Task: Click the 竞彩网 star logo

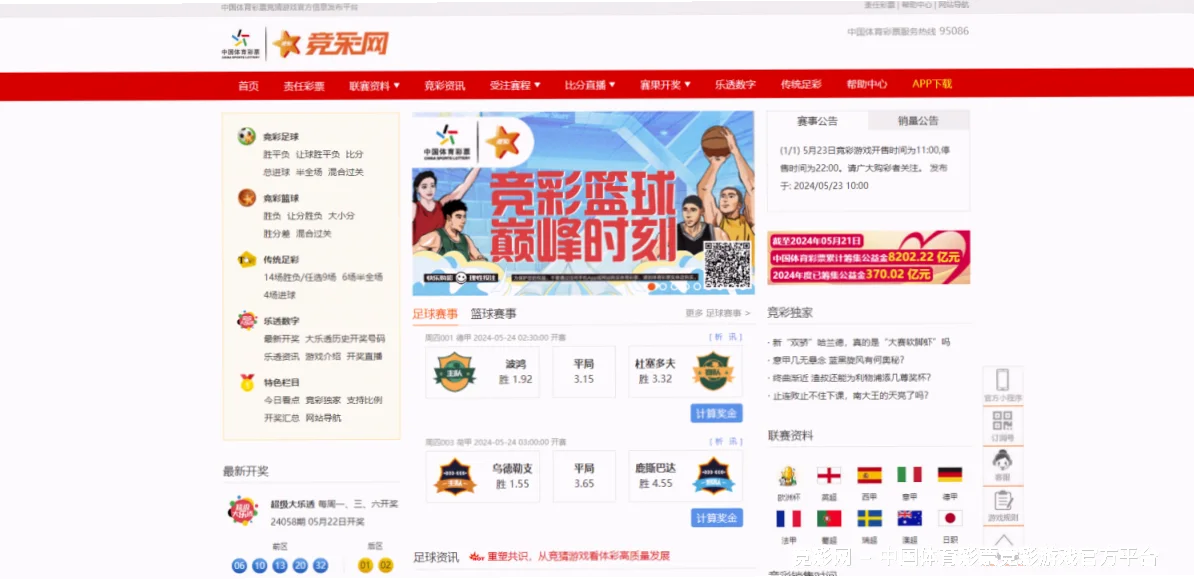Action: [331, 43]
